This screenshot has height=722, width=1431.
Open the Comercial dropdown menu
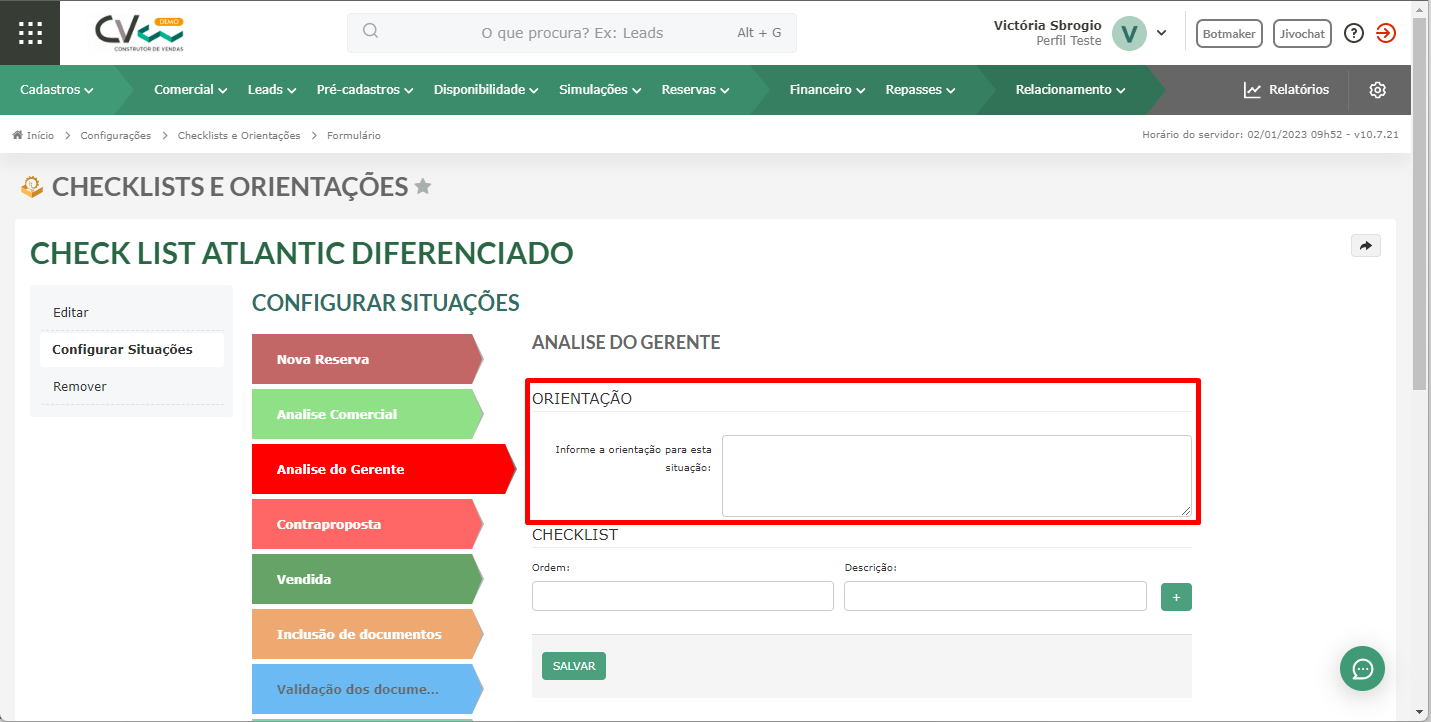coord(191,90)
